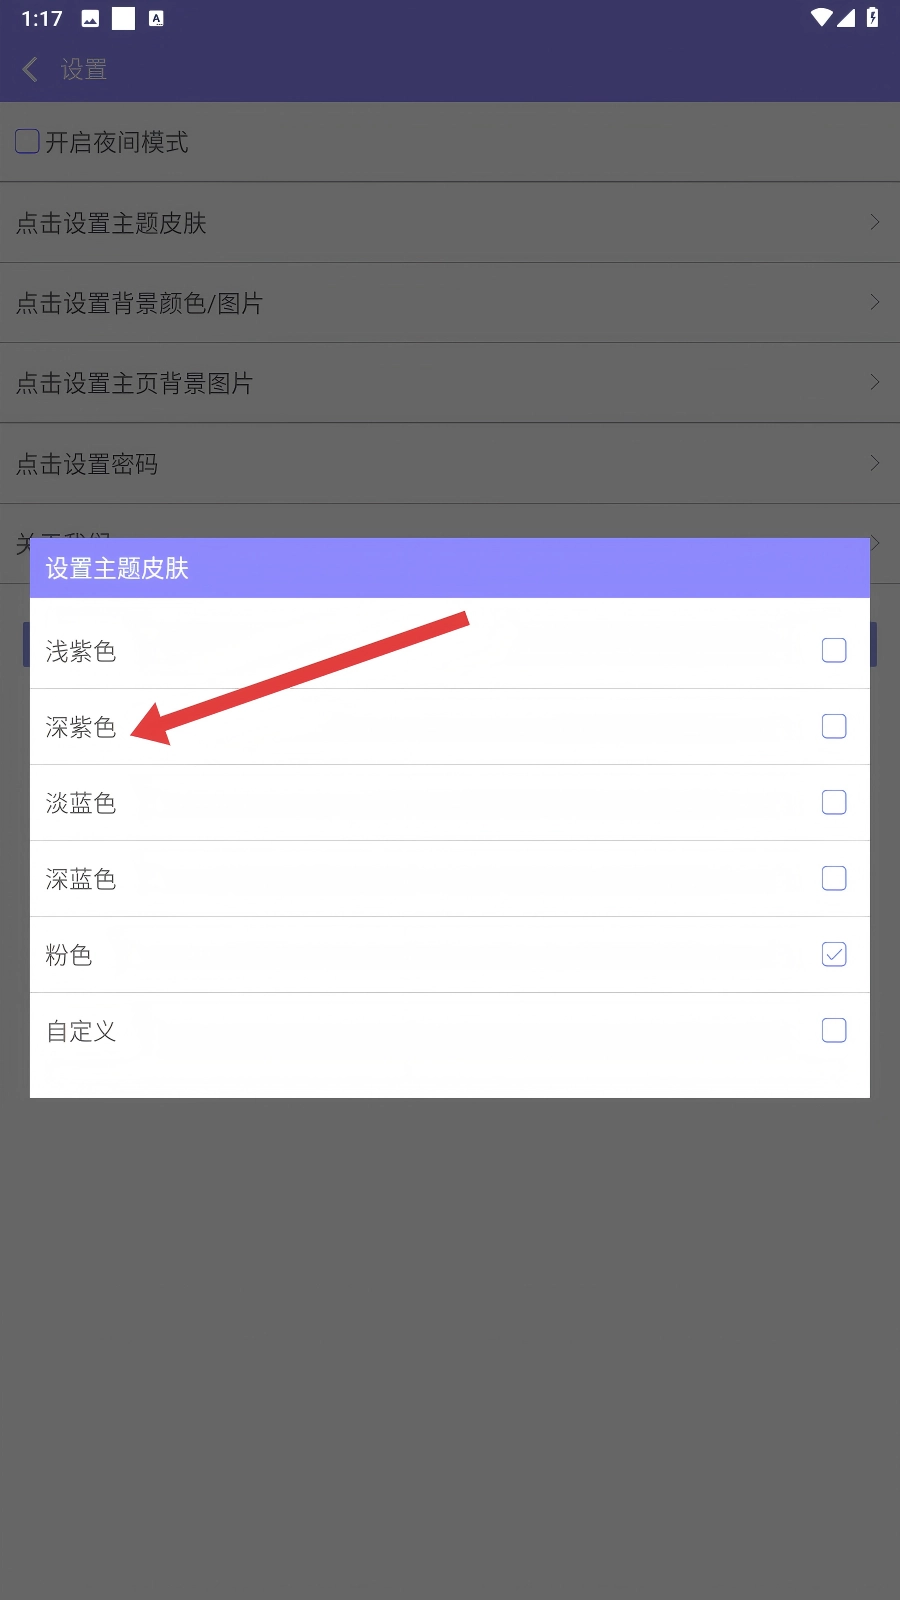
Task: Open chevron for 点击设置主题皮肤
Action: tap(875, 222)
